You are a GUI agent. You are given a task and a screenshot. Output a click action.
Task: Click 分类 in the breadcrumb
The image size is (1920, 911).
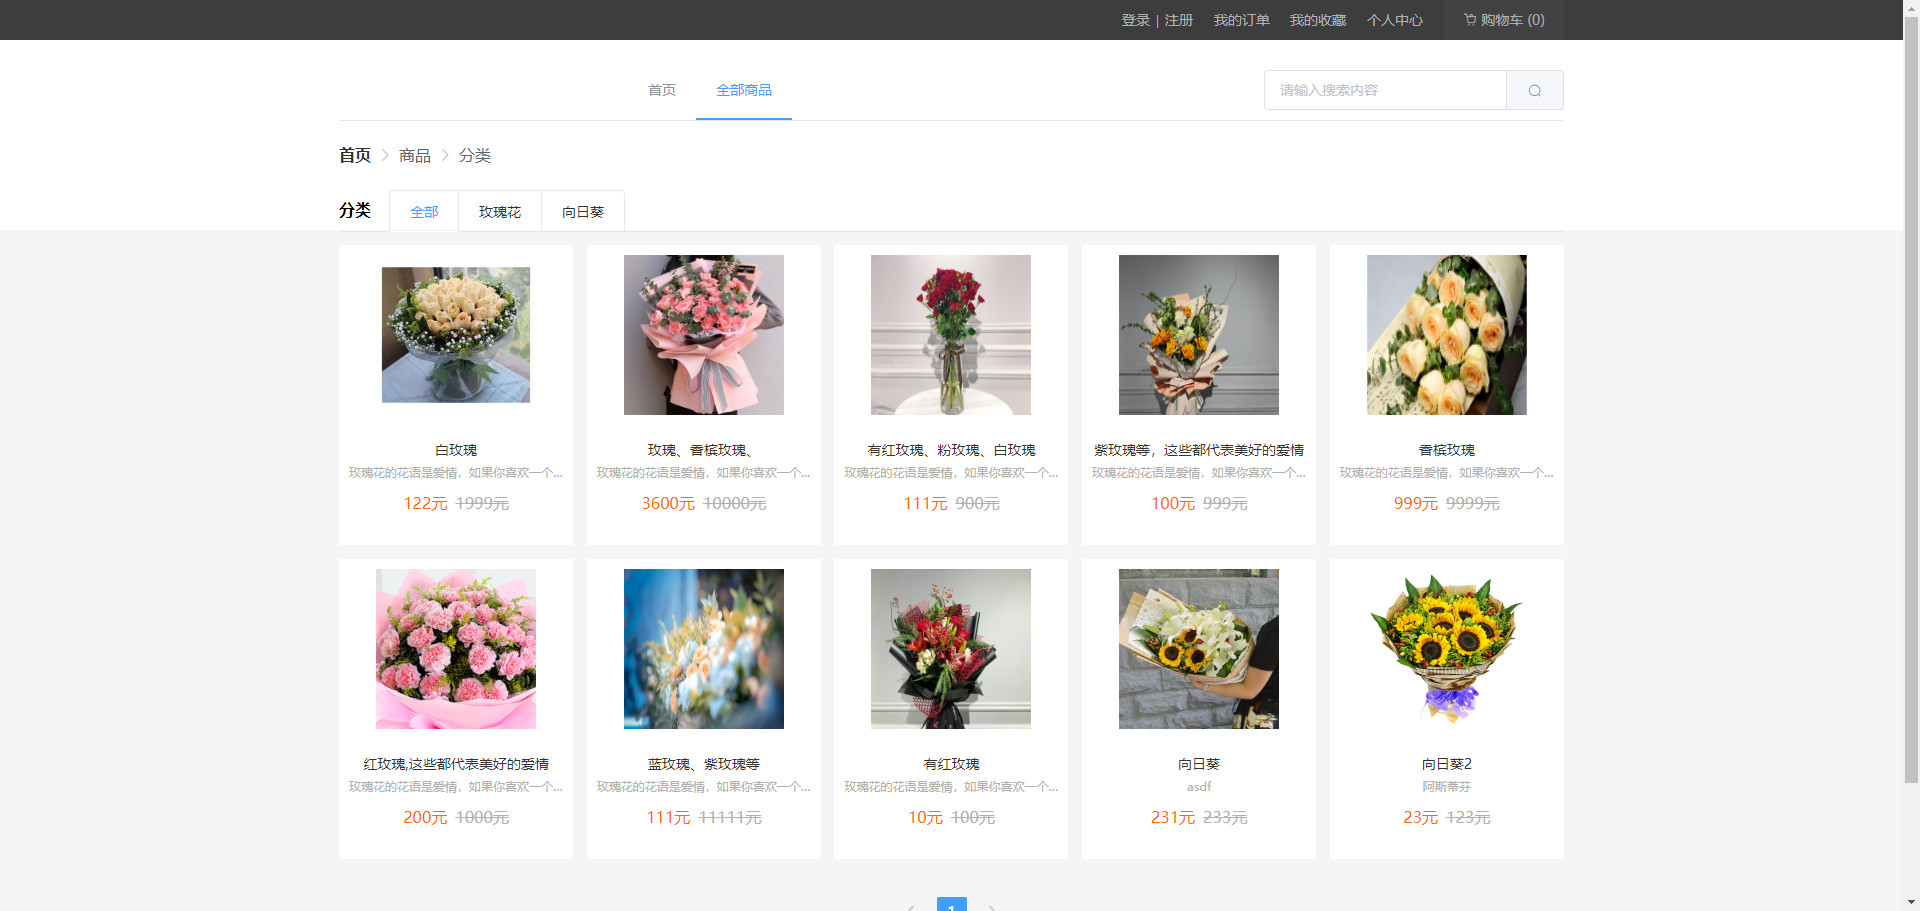[475, 155]
